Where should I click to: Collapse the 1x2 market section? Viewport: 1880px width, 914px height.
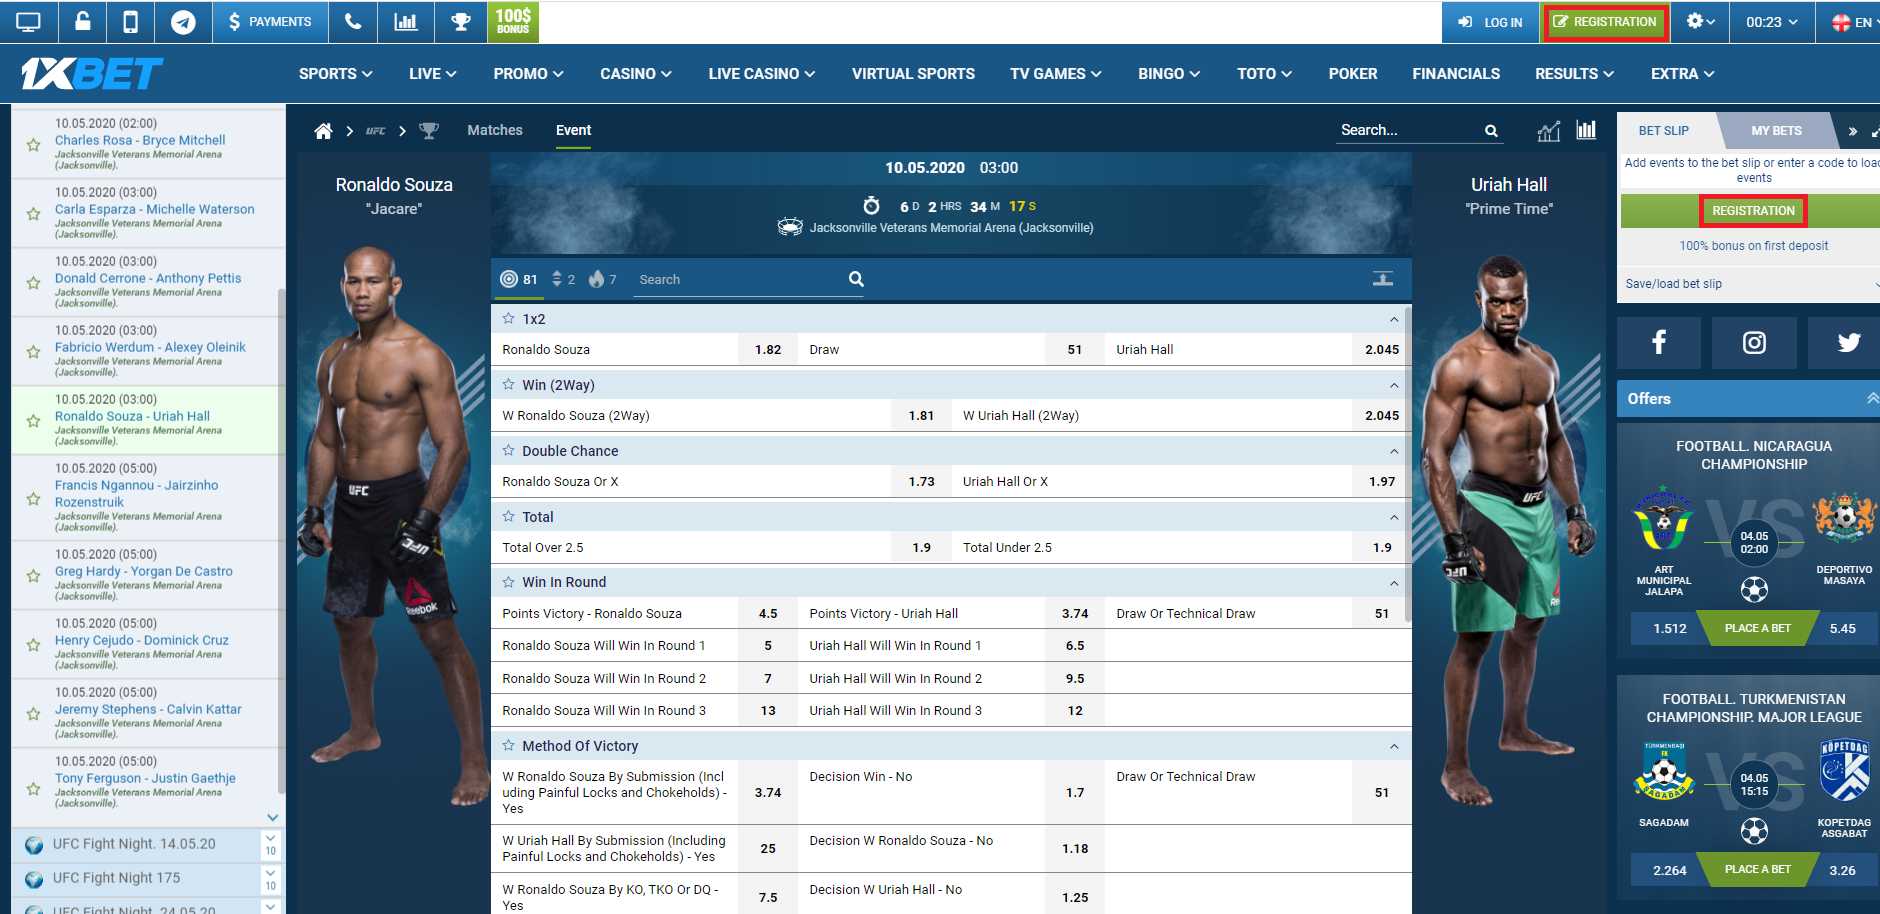tap(1394, 319)
